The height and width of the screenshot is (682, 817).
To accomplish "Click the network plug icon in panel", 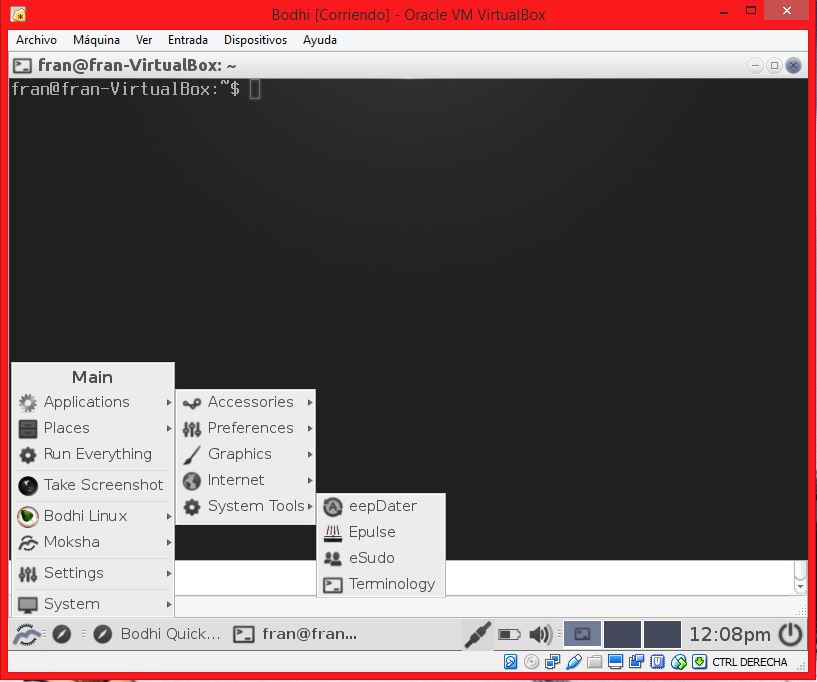I will click(477, 634).
